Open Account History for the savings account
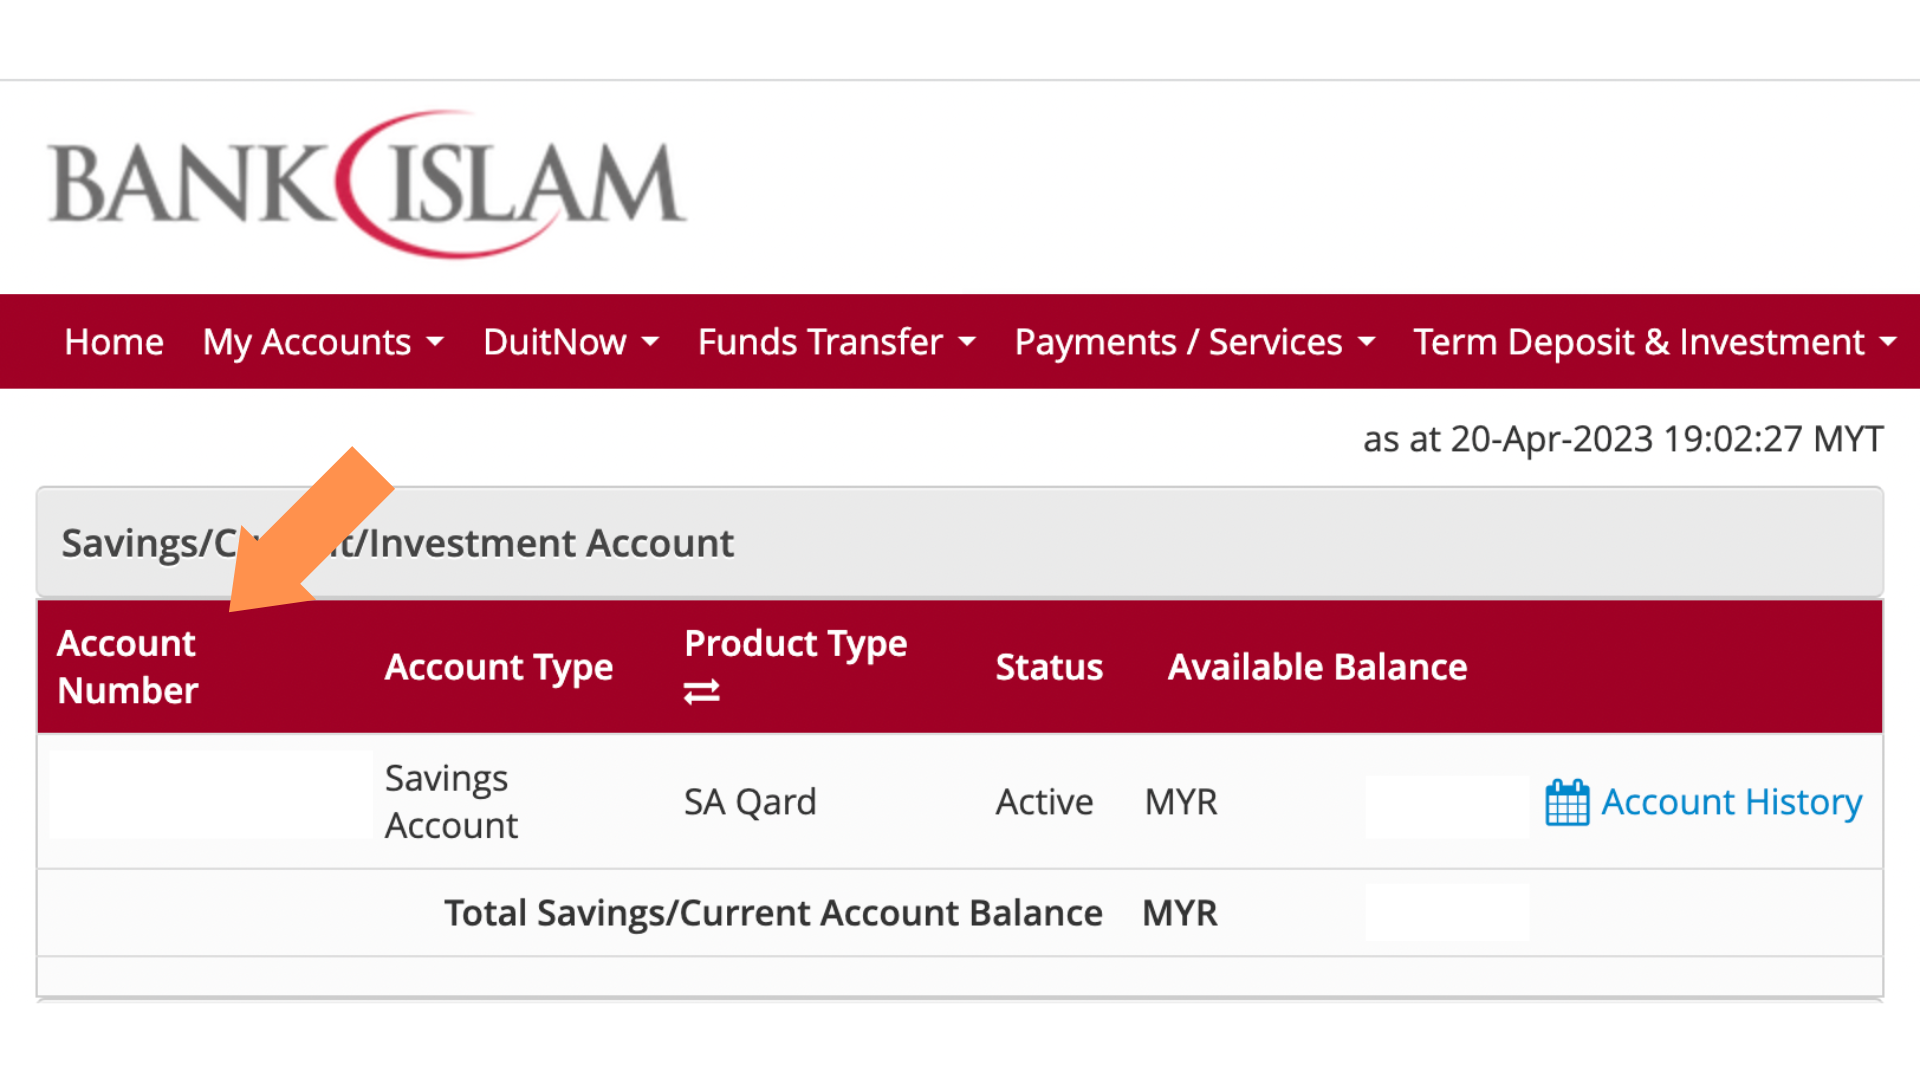This screenshot has width=1920, height=1080. pyautogui.click(x=1731, y=801)
